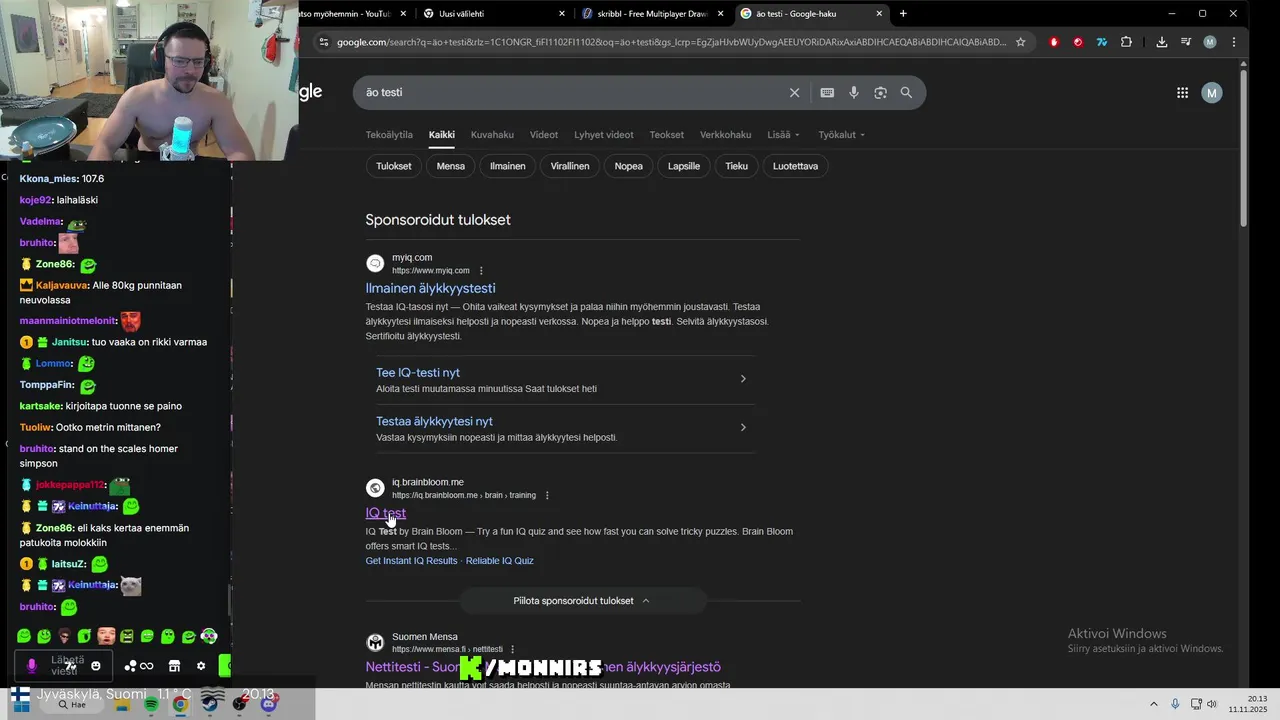Open the Tee IQ-testi nyt sitelink arrow
Image resolution: width=1280 pixels, height=720 pixels.
(x=743, y=379)
